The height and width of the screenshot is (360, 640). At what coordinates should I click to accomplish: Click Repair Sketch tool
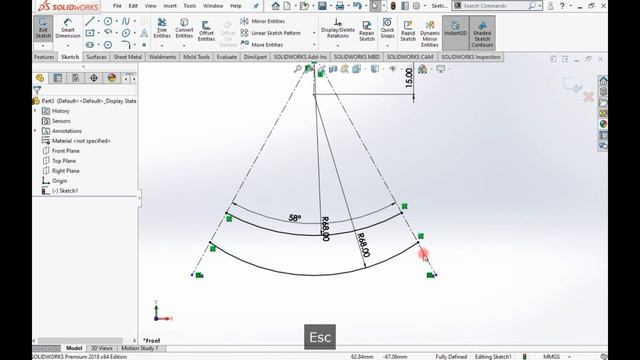click(x=367, y=31)
